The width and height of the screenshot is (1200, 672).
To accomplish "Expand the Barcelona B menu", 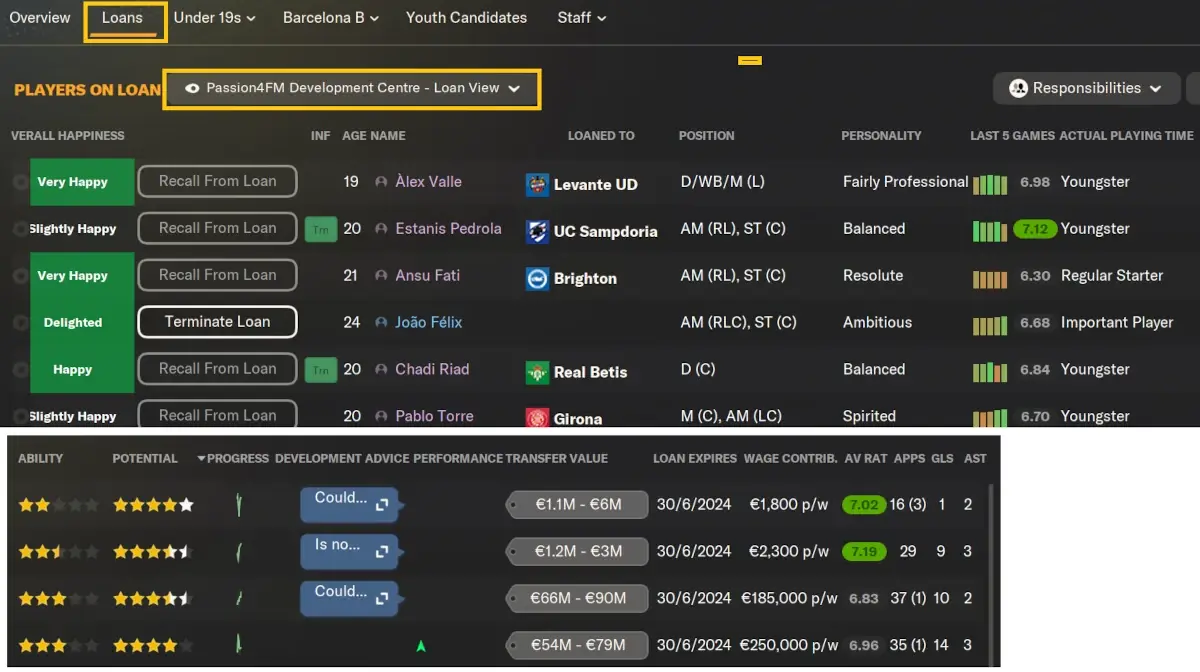I will coord(332,18).
